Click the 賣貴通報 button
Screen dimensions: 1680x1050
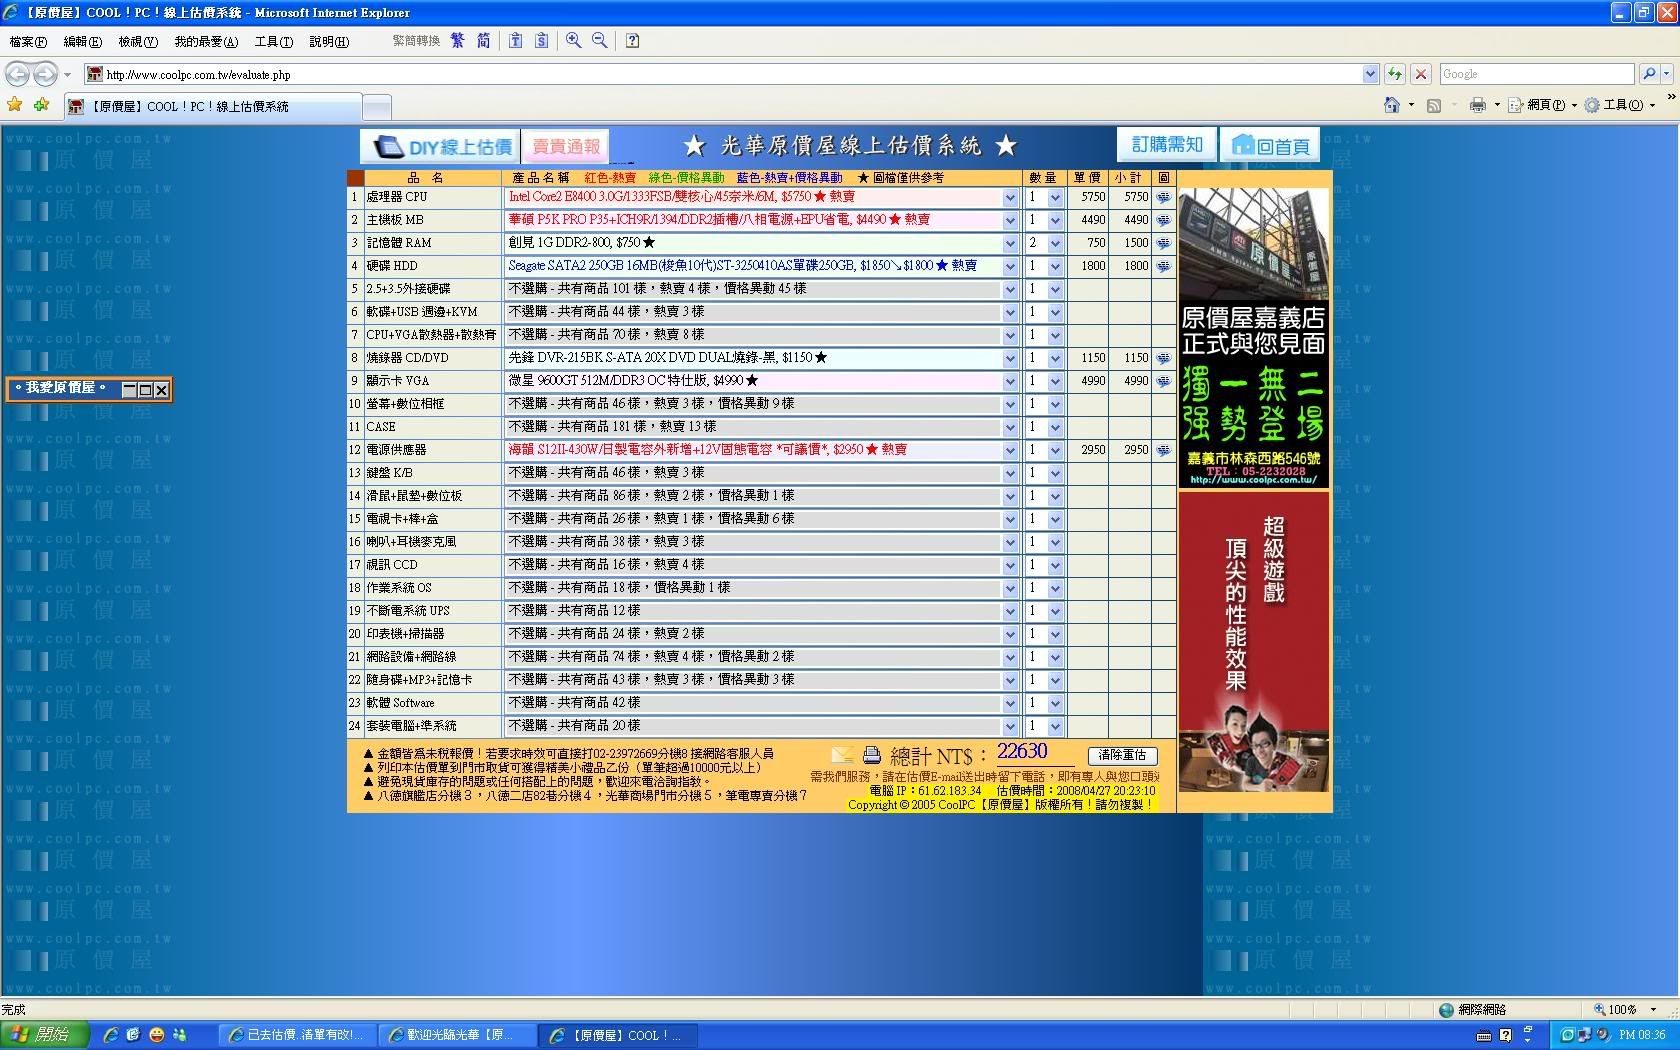566,147
